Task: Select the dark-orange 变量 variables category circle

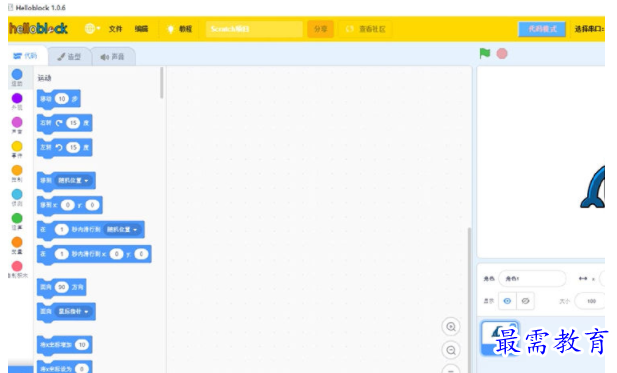Action: [17, 242]
